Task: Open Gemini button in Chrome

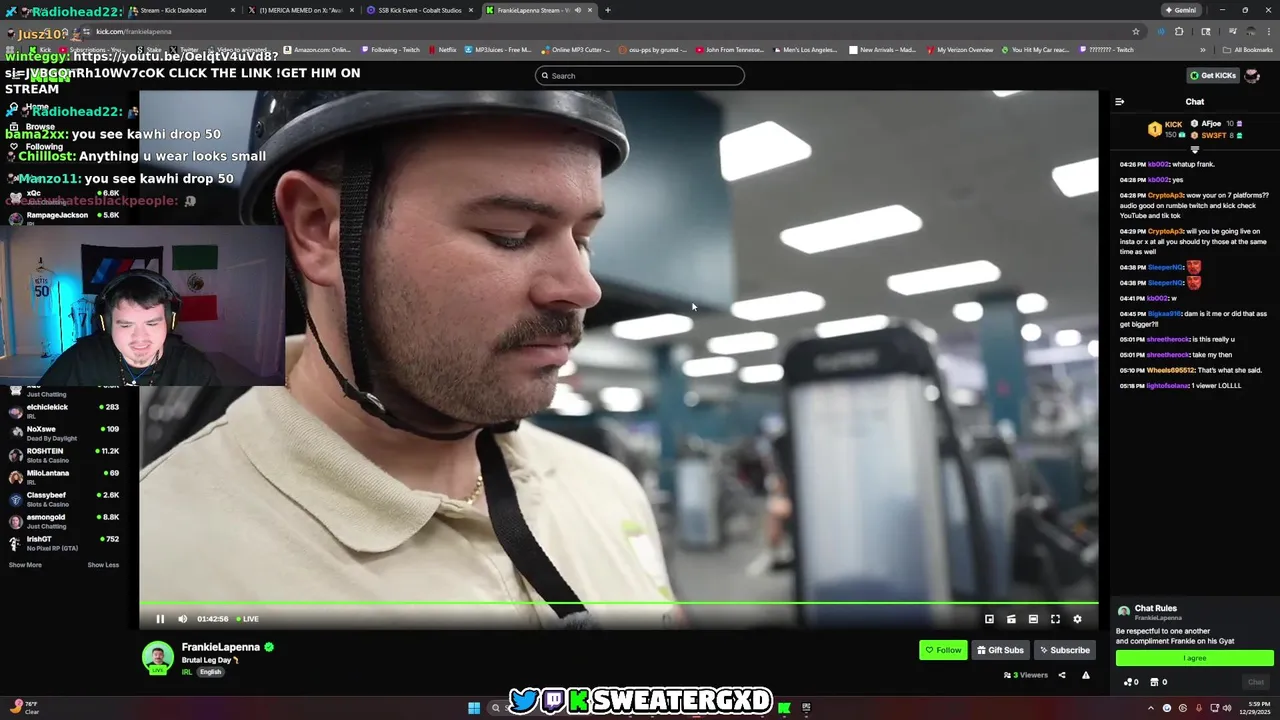Action: [x=1180, y=10]
